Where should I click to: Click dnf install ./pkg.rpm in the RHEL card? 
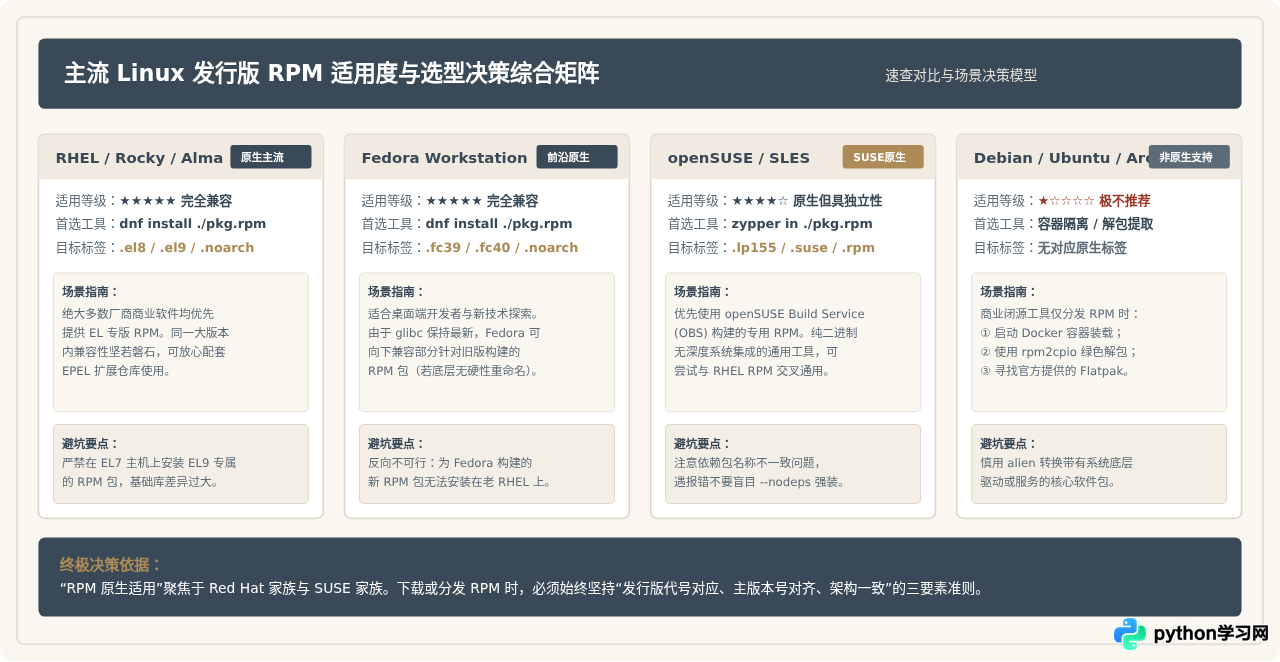pyautogui.click(x=193, y=224)
